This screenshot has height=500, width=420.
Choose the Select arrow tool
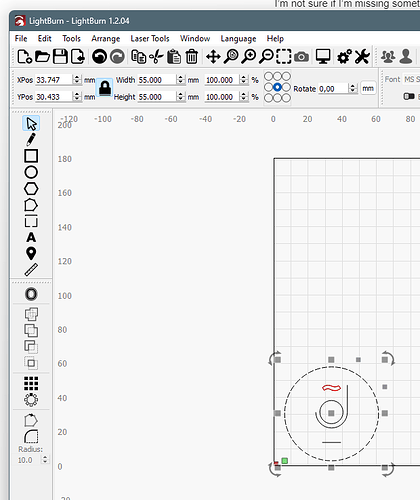31,123
